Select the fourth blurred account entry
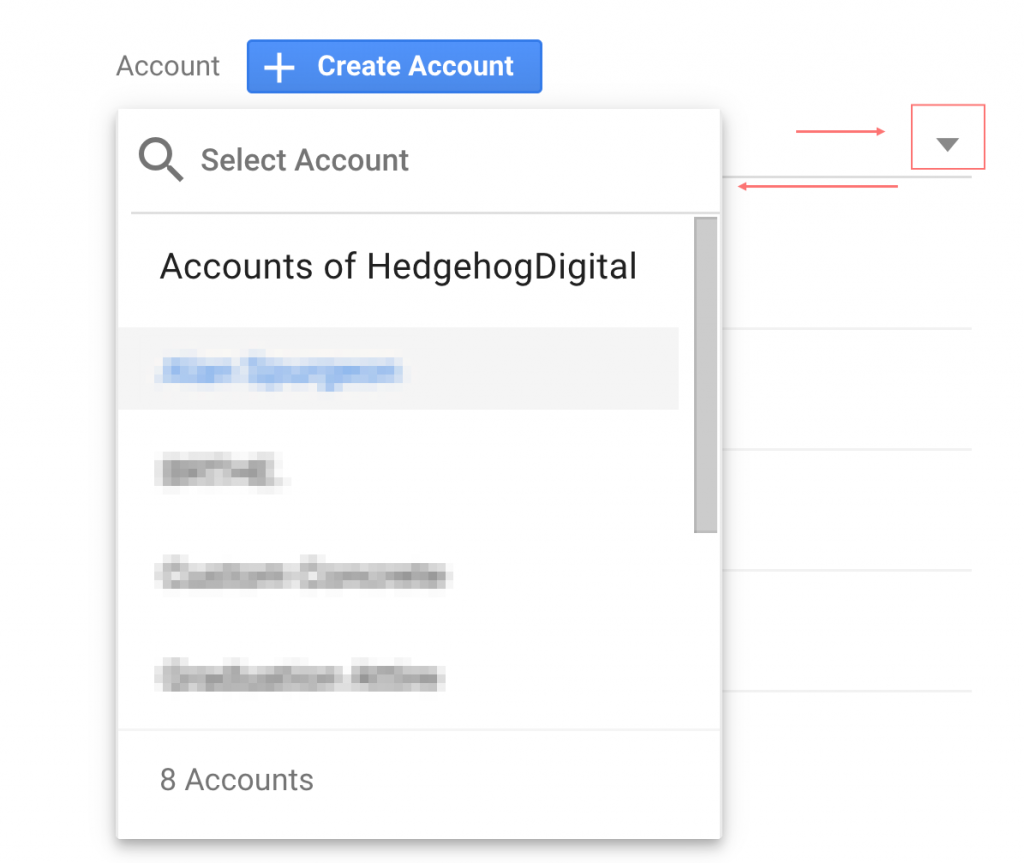This screenshot has width=1024, height=863. click(300, 676)
